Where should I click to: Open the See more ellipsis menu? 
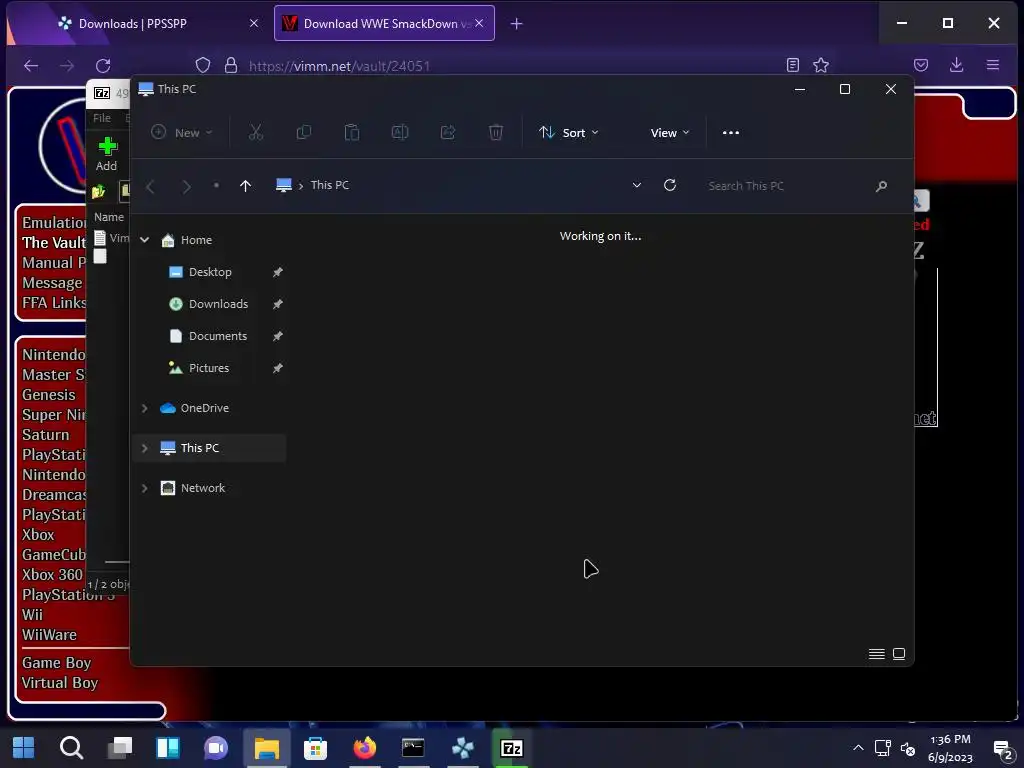tap(731, 133)
